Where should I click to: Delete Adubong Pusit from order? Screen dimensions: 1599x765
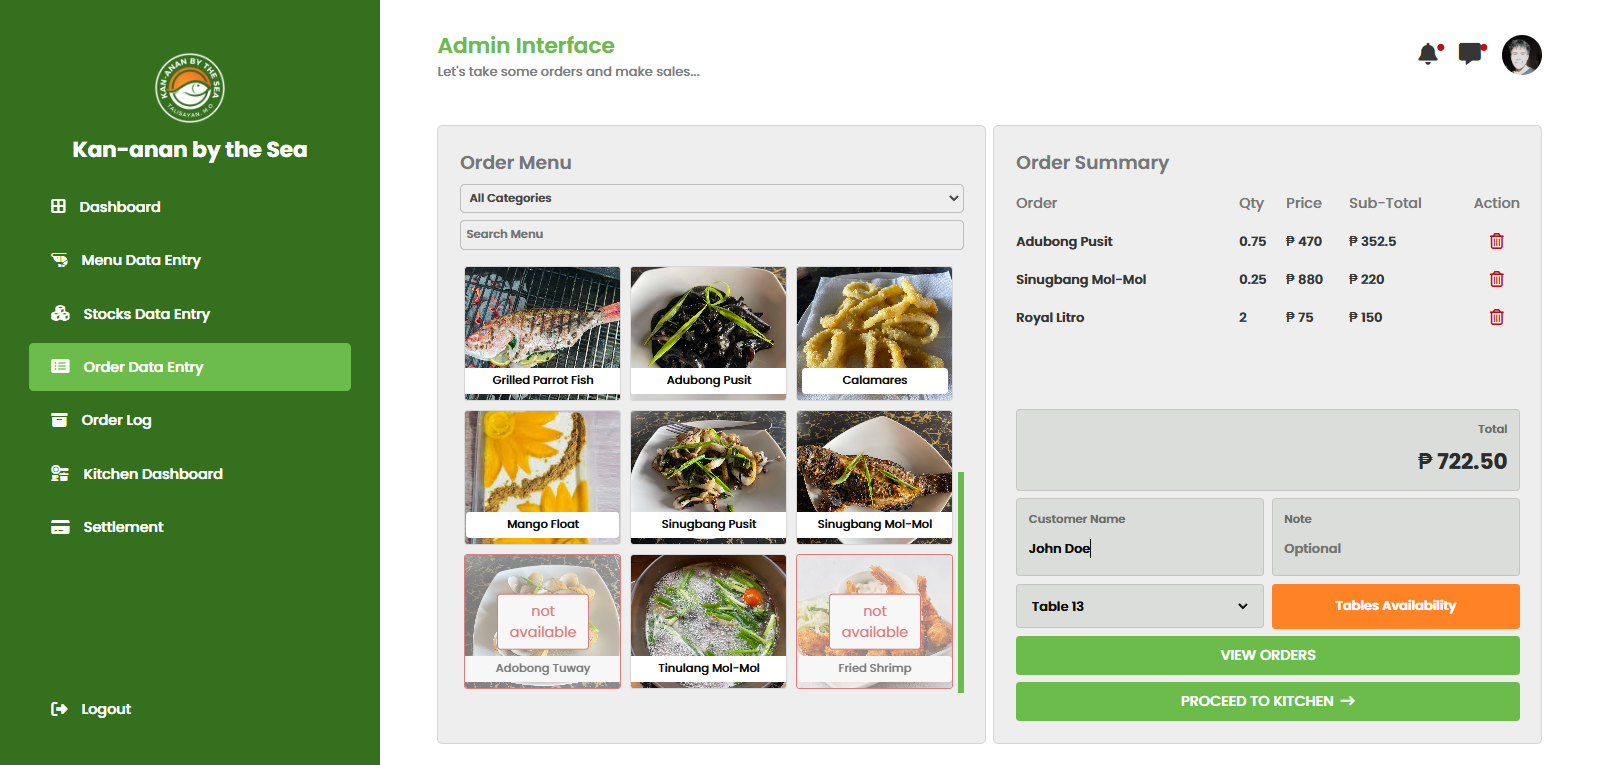(1496, 241)
